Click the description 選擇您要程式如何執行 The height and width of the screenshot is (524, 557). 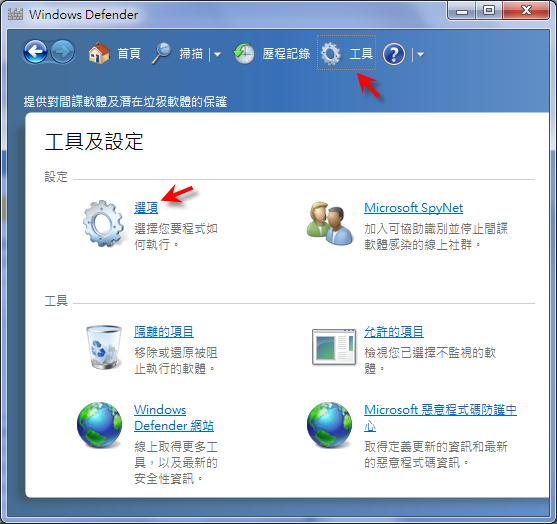176,236
